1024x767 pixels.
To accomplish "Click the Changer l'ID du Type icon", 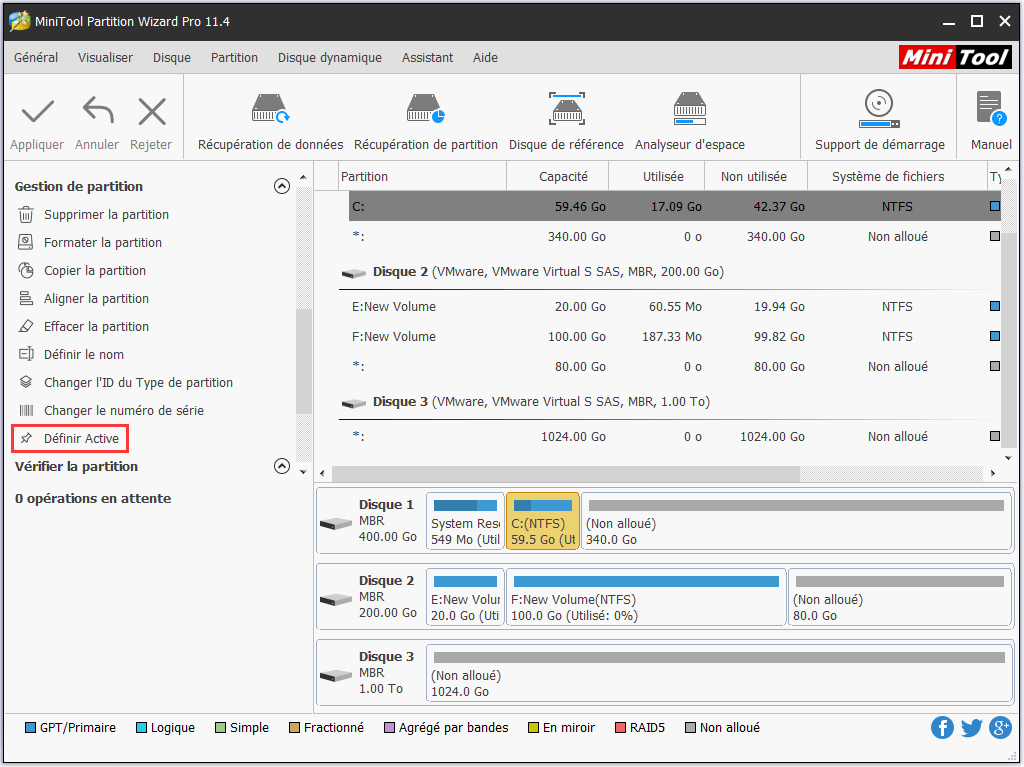I will 25,382.
